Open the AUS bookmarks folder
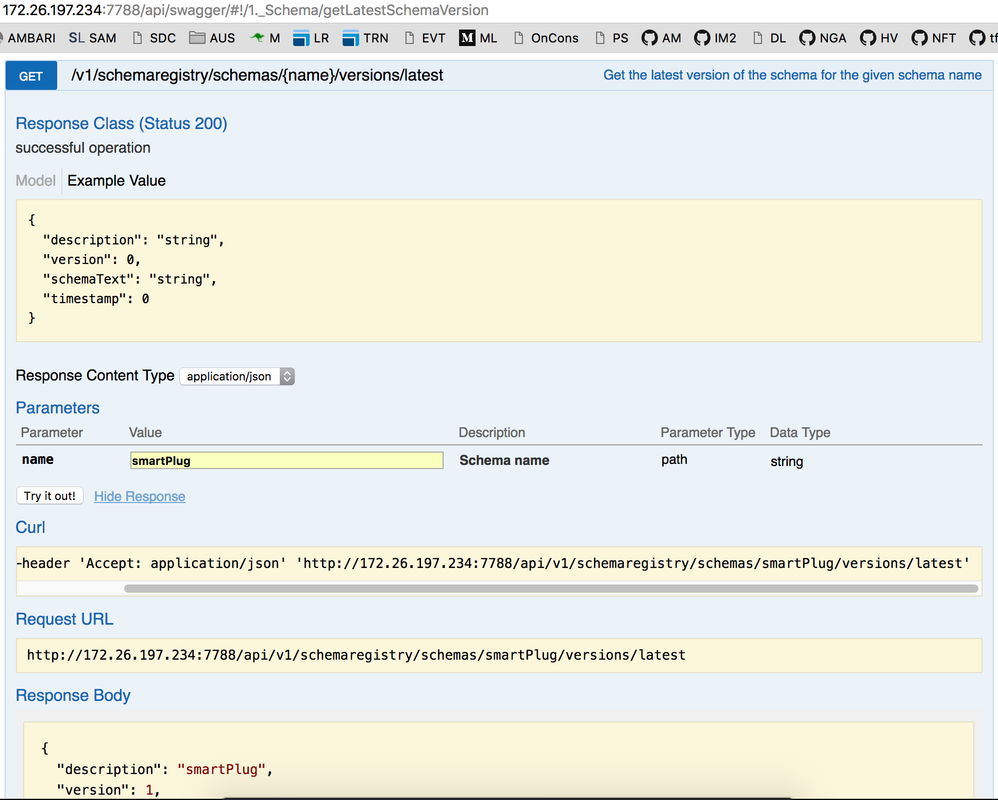The height and width of the screenshot is (800, 998). pos(212,38)
